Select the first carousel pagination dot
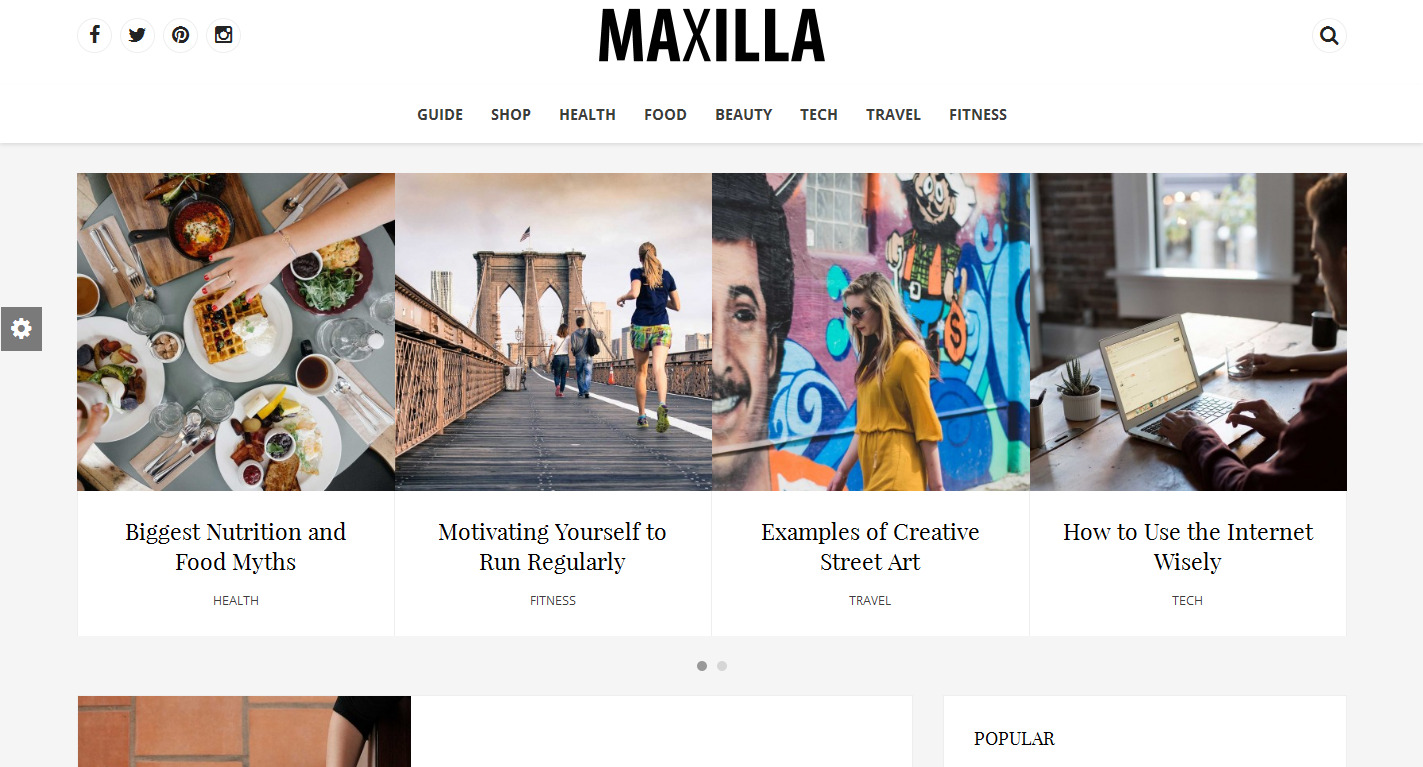Screen dimensions: 1423x767 click(x=702, y=666)
